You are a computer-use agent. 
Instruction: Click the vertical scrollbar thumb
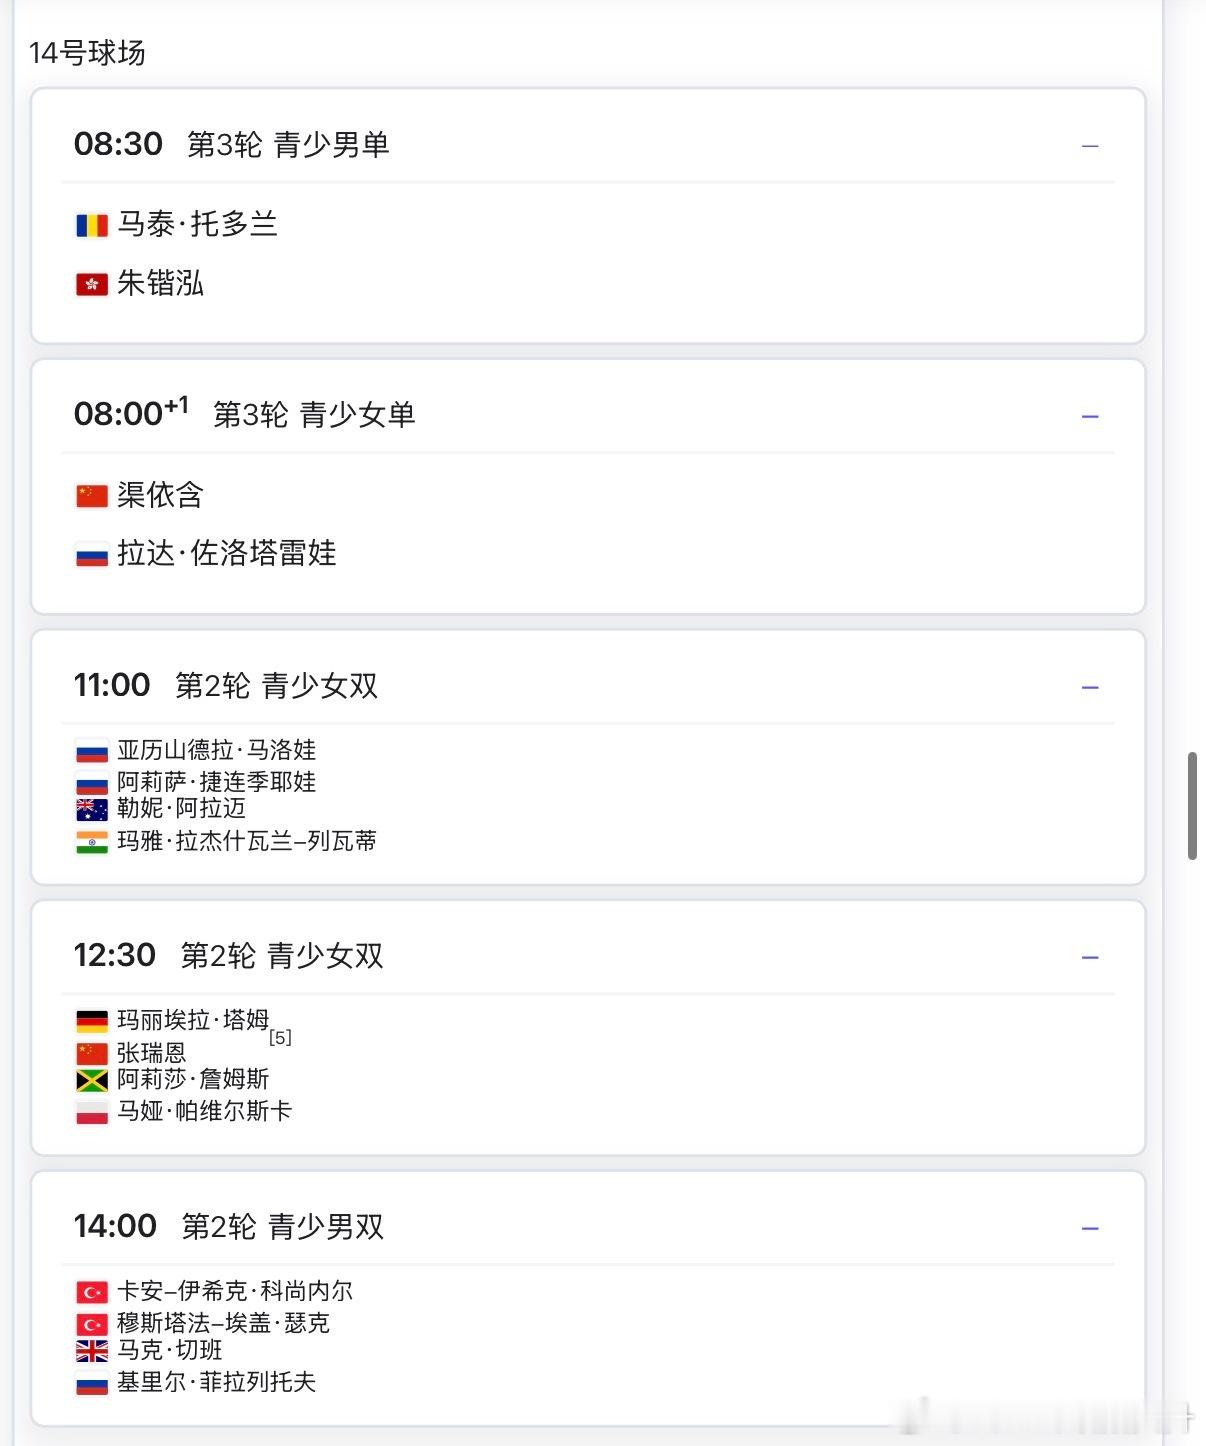coord(1192,806)
